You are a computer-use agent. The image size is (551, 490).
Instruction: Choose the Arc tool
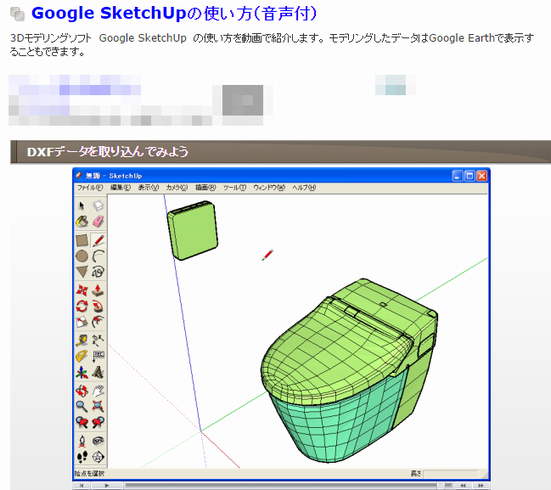(98, 256)
